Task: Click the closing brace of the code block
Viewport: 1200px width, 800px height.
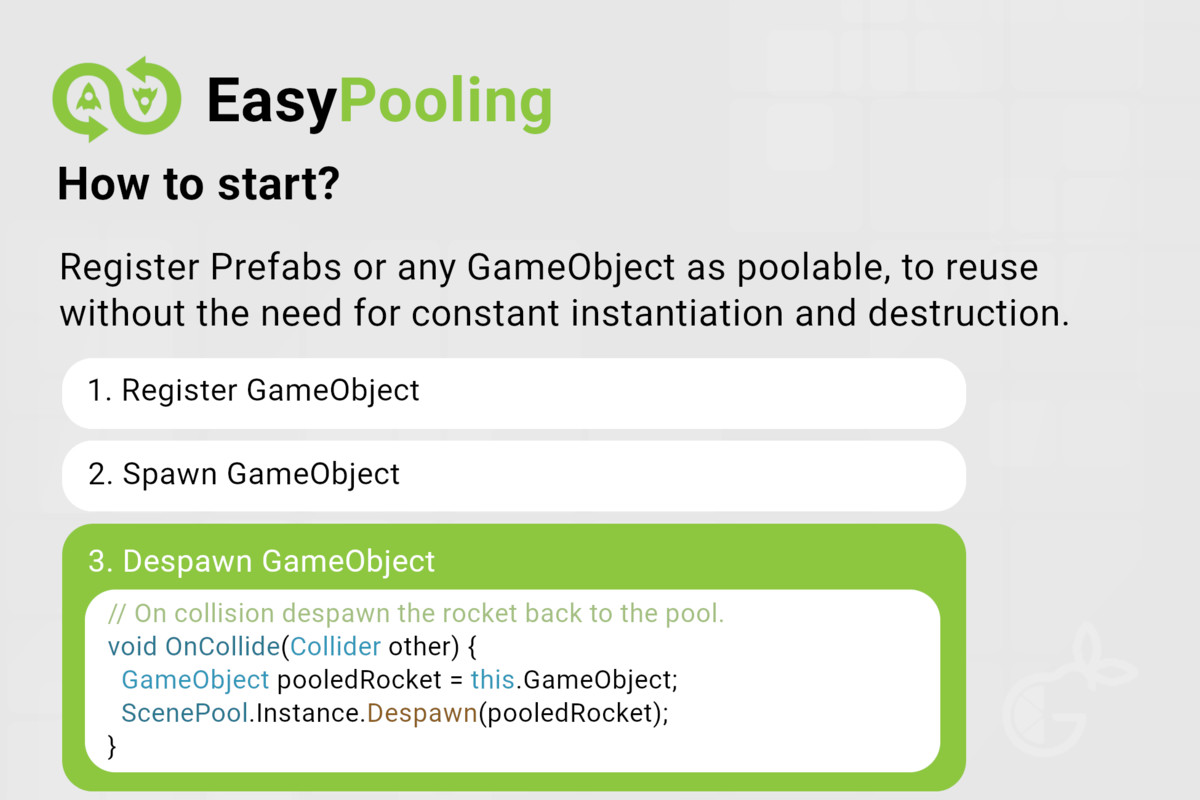Action: 112,747
